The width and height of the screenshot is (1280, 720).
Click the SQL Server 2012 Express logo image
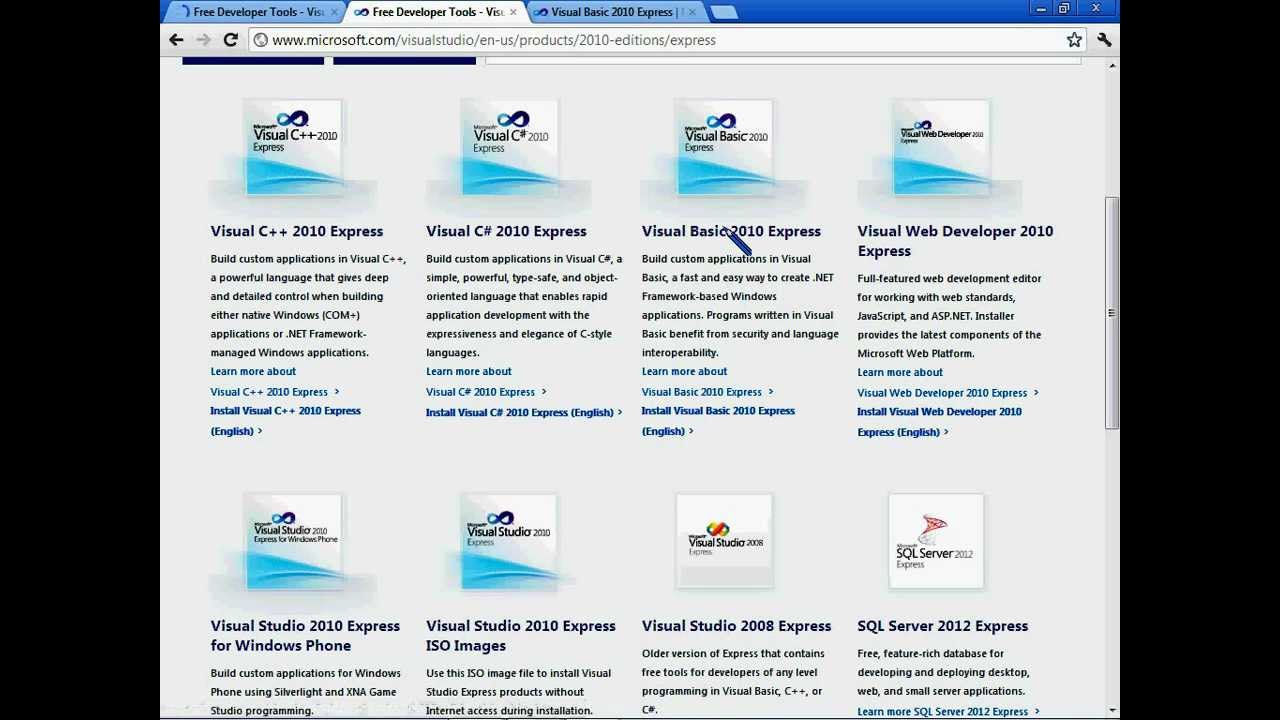click(x=936, y=541)
